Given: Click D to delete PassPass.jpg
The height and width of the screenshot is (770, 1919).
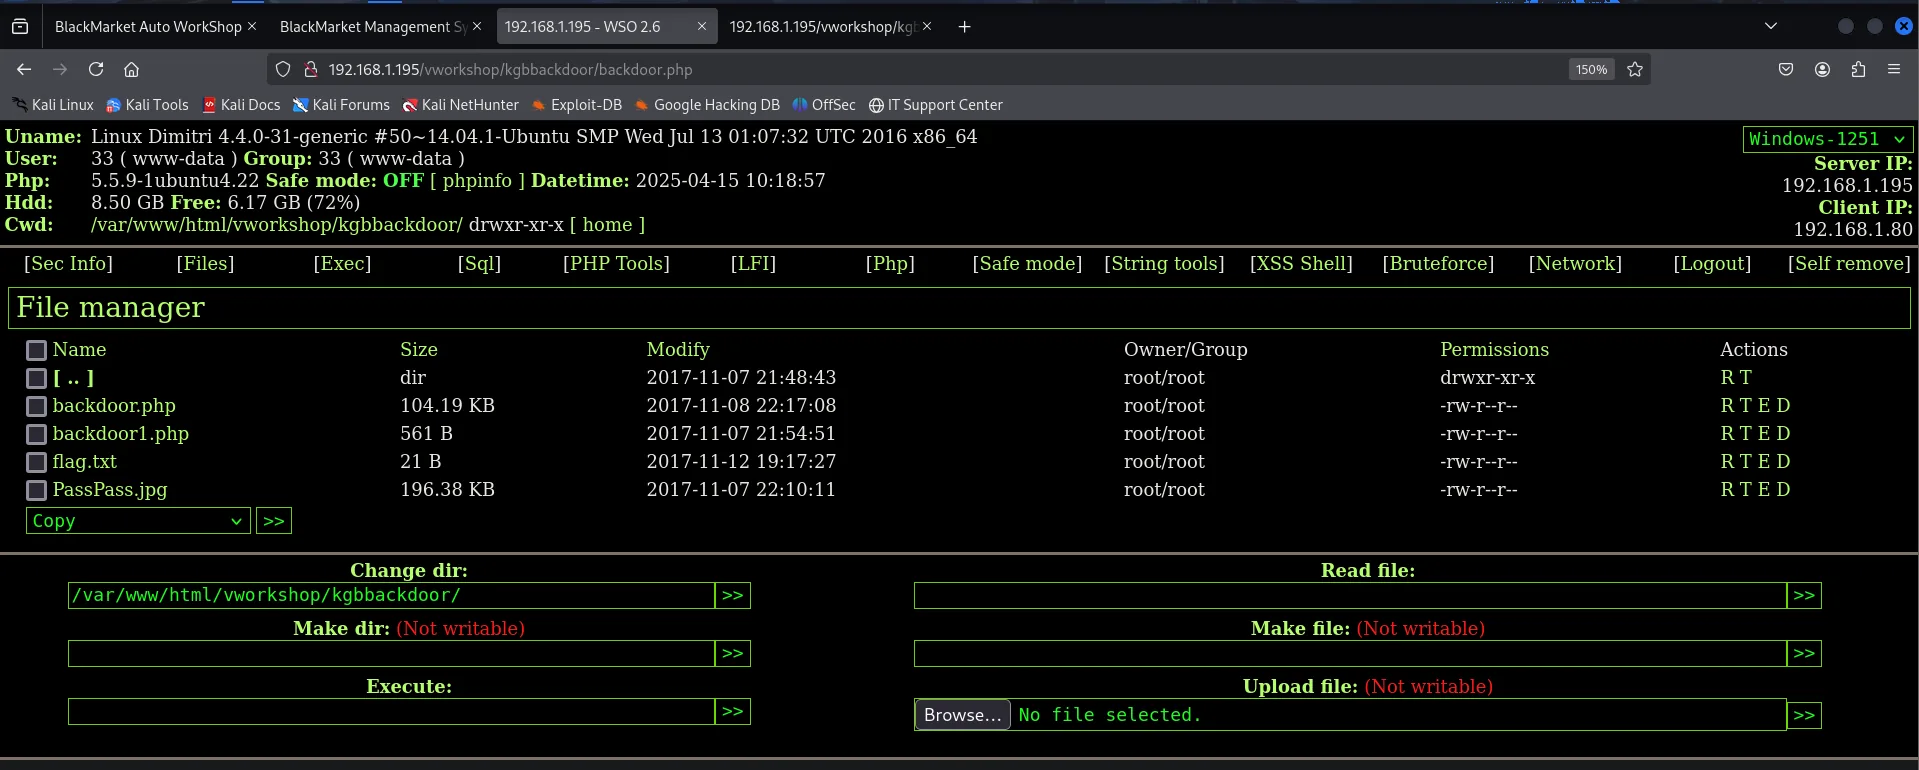Looking at the screenshot, I should tap(1783, 490).
